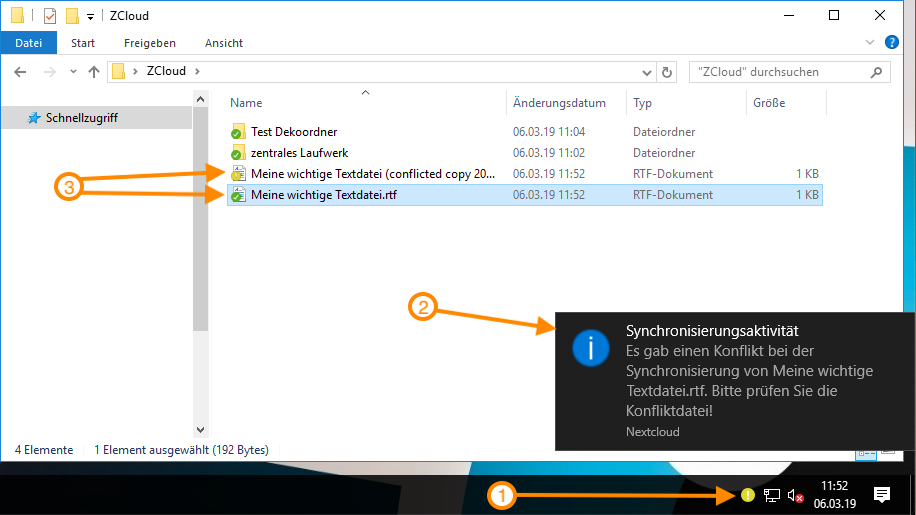
Task: Go up one folder level
Action: (x=93, y=72)
